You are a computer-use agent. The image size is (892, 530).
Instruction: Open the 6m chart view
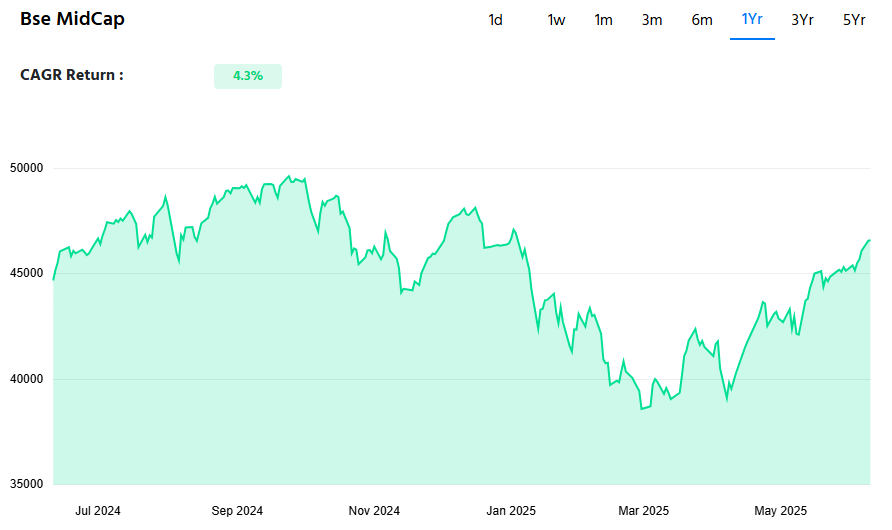click(701, 20)
